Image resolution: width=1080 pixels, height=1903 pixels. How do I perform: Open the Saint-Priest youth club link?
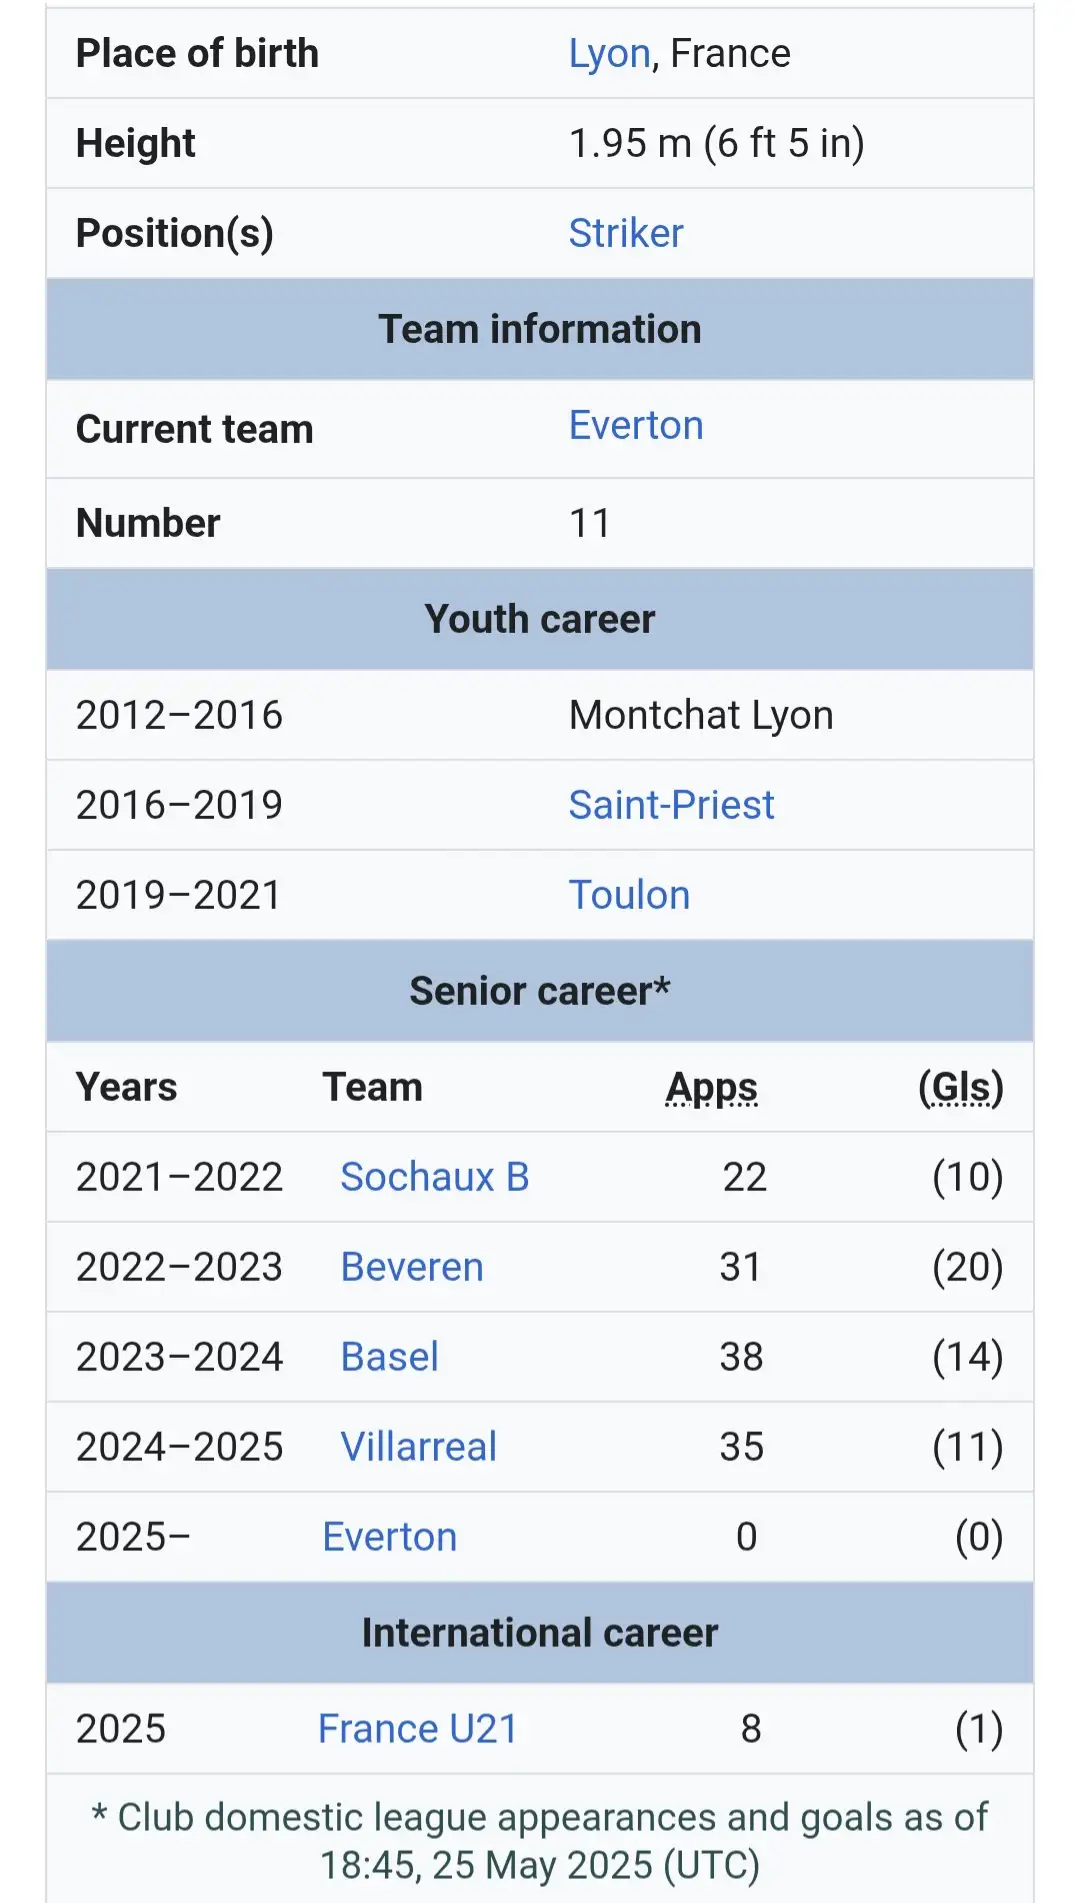pyautogui.click(x=671, y=806)
